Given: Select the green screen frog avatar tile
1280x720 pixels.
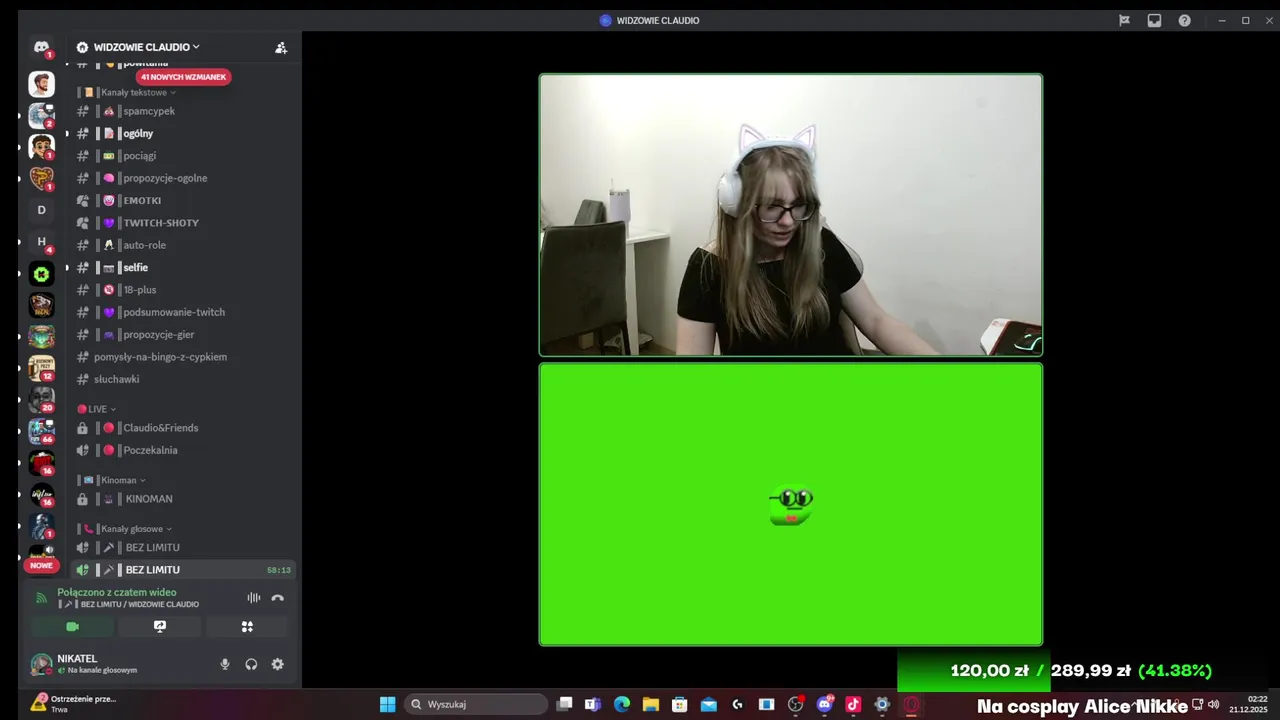Looking at the screenshot, I should [791, 504].
